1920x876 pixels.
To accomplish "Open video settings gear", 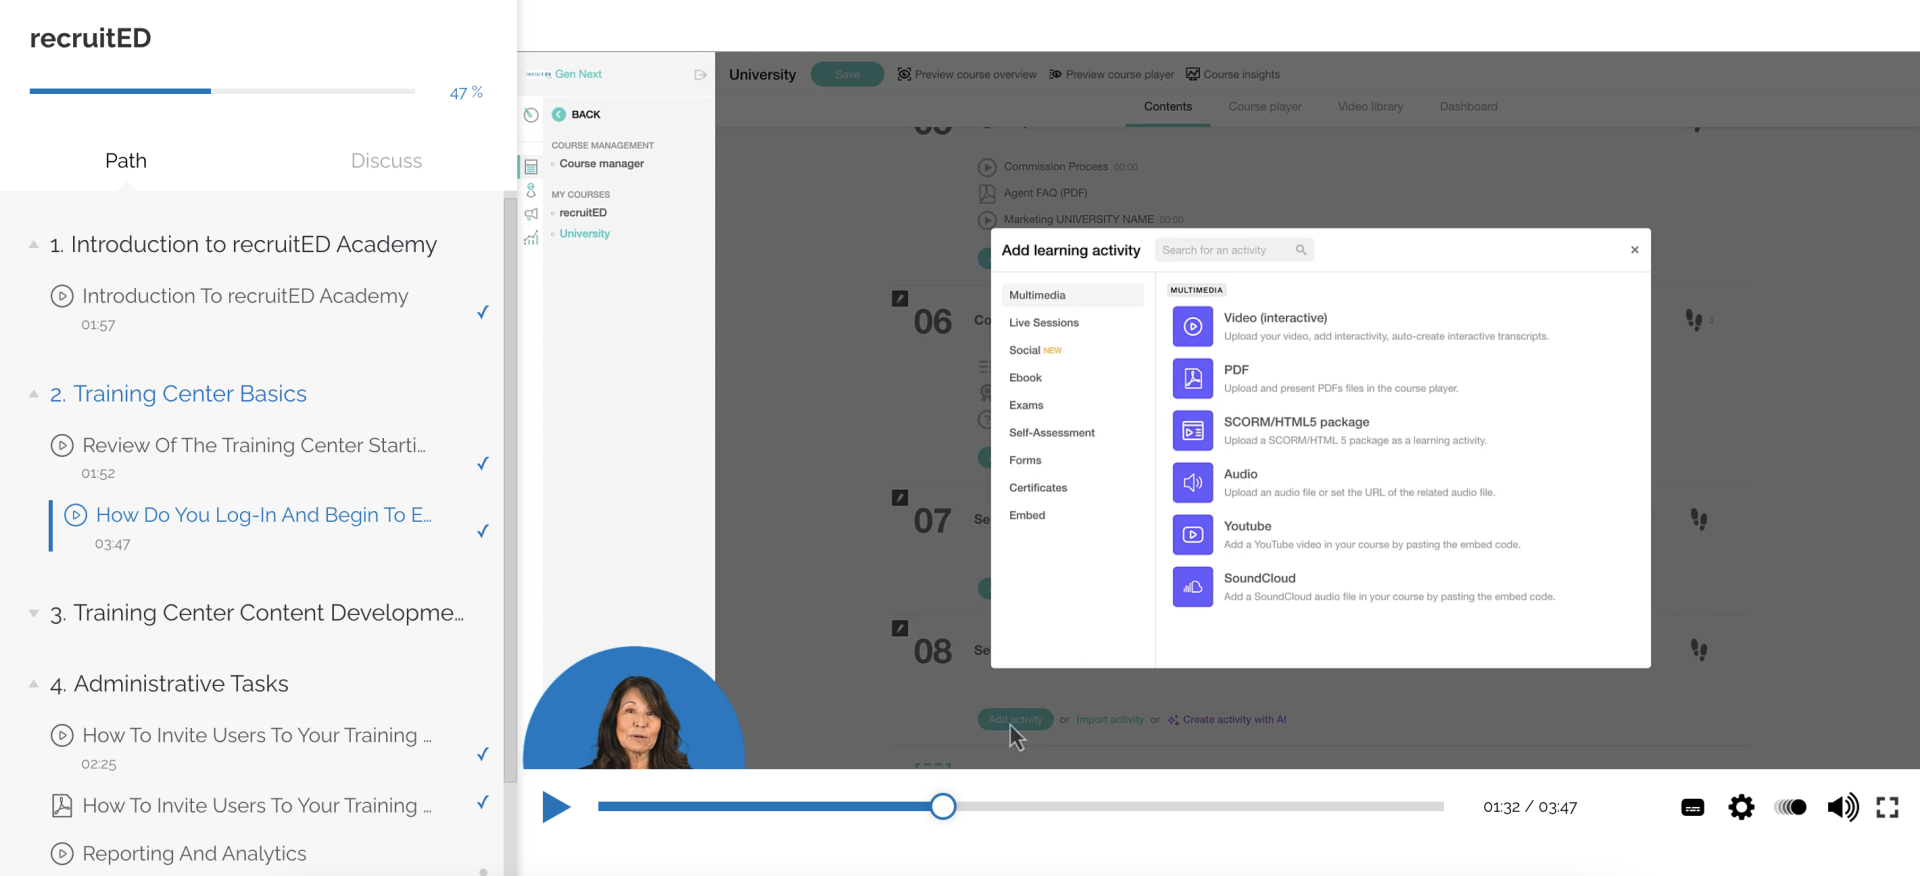I will 1741,807.
